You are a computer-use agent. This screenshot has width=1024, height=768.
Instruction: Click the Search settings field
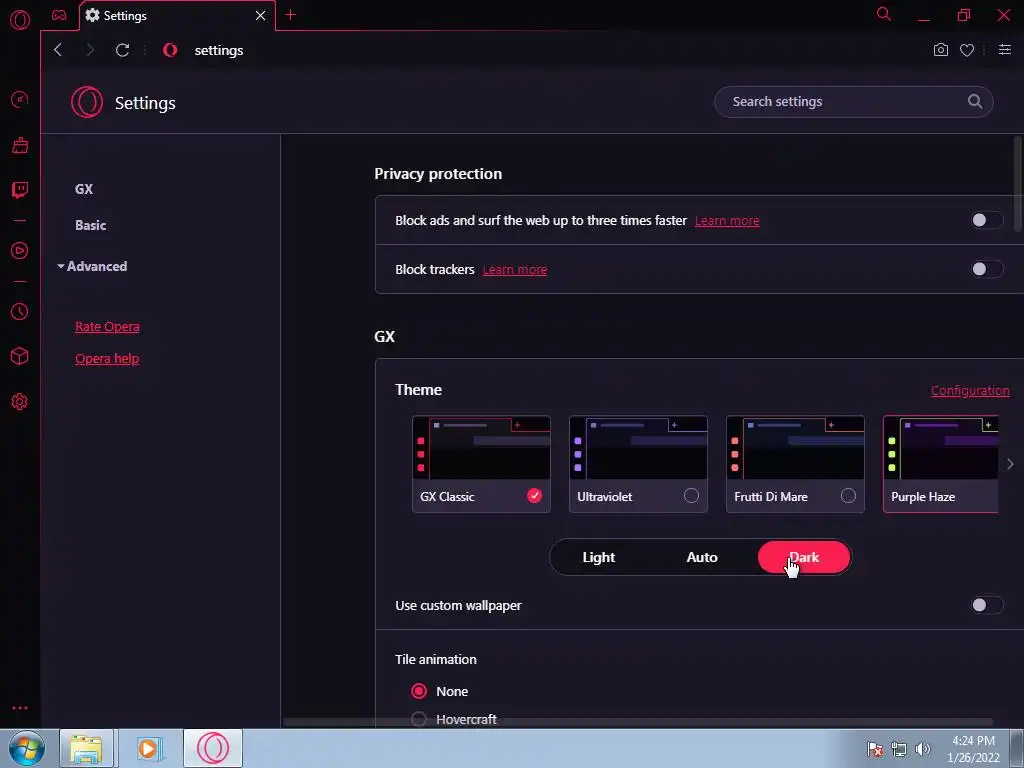point(854,102)
